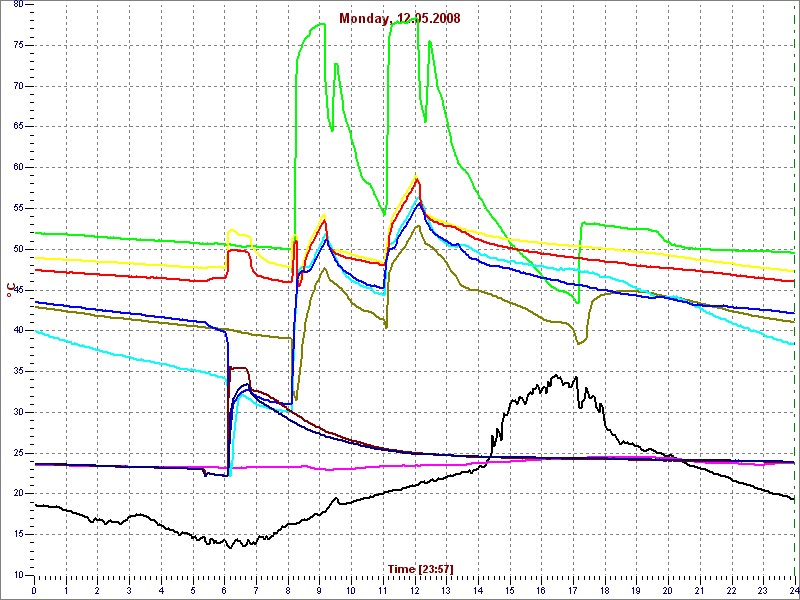This screenshot has height=600, width=800.
Task: Click hour 16 on the time axis
Action: 541,590
